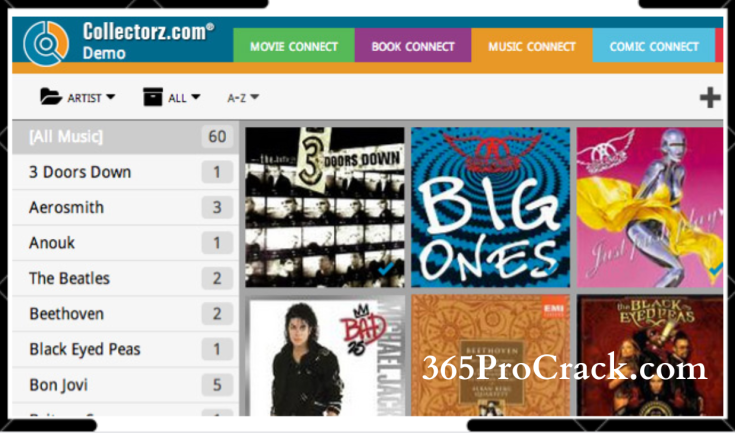Toggle checkmark on Just Push Play cover

coord(716,270)
